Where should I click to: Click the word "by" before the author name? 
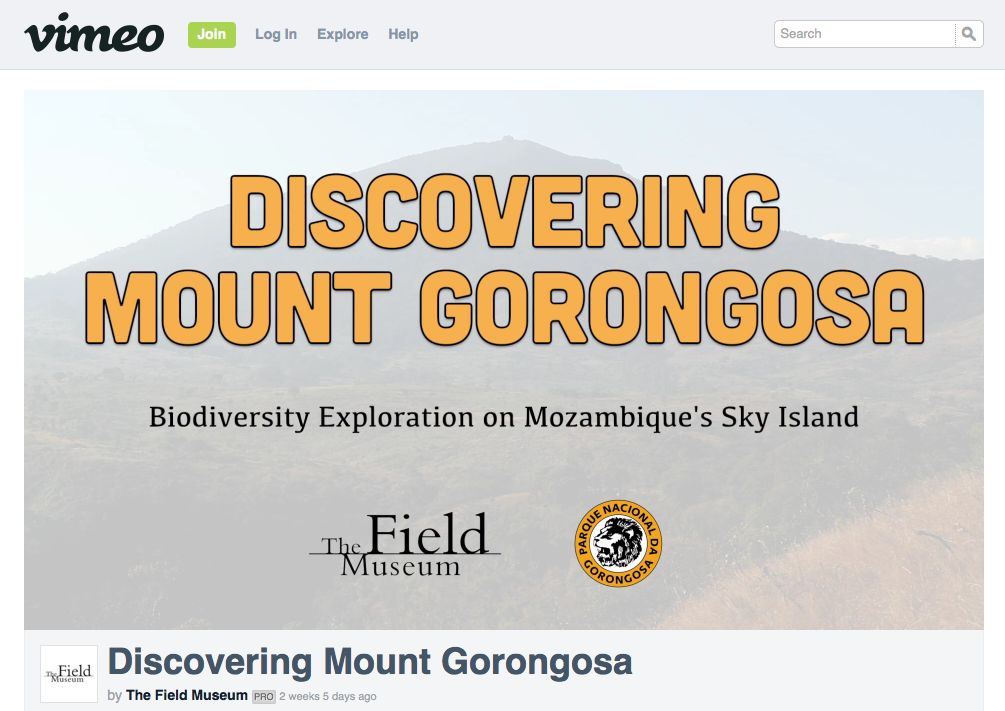pyautogui.click(x=114, y=696)
